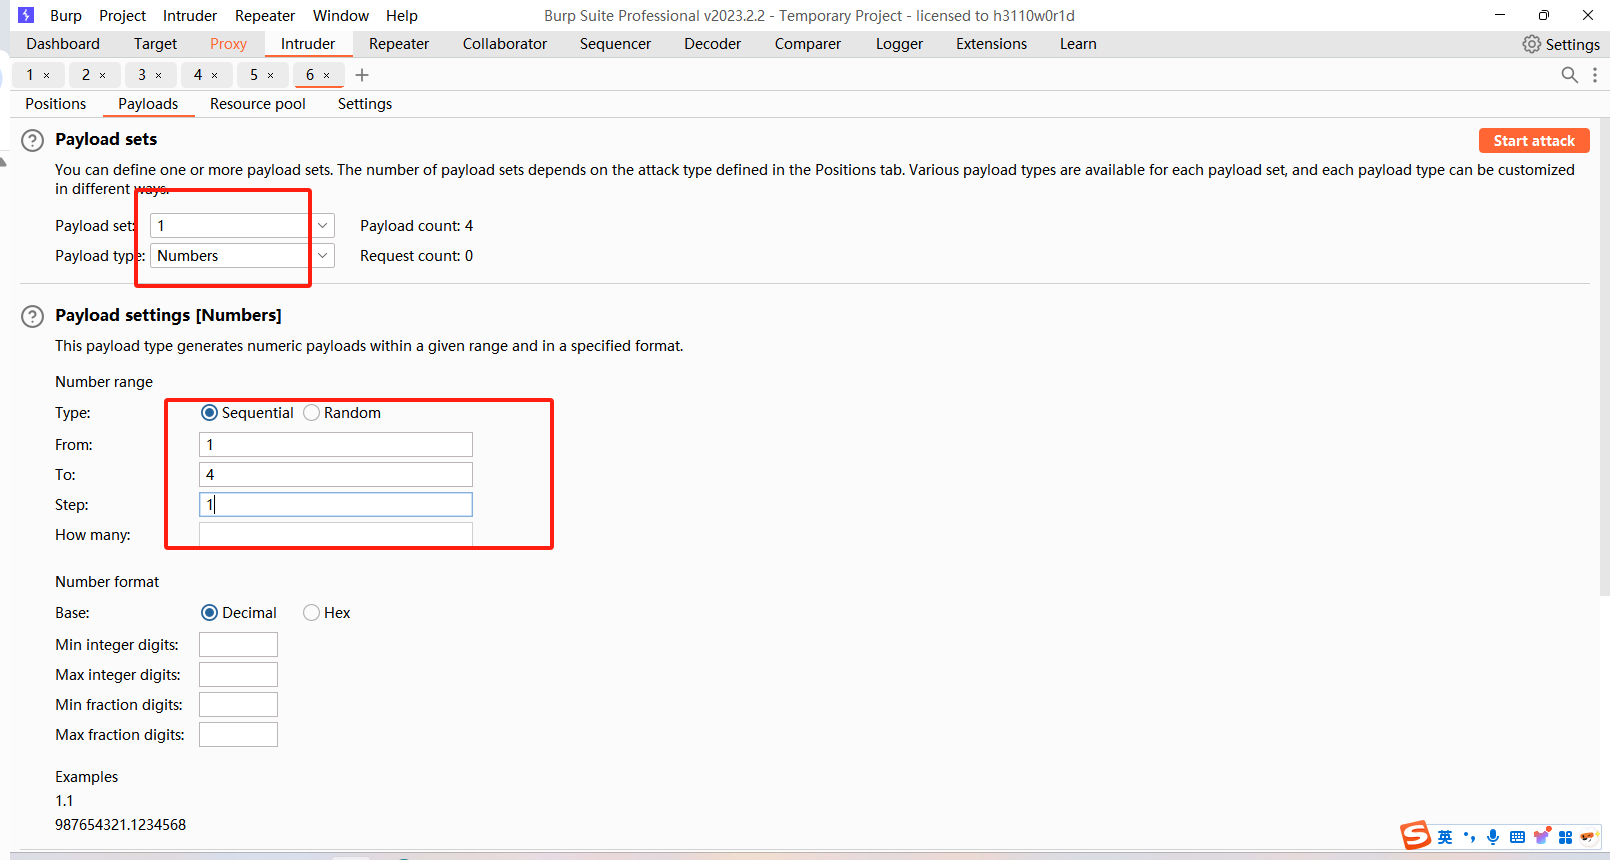Click the How many field
The image size is (1610, 860).
(336, 535)
